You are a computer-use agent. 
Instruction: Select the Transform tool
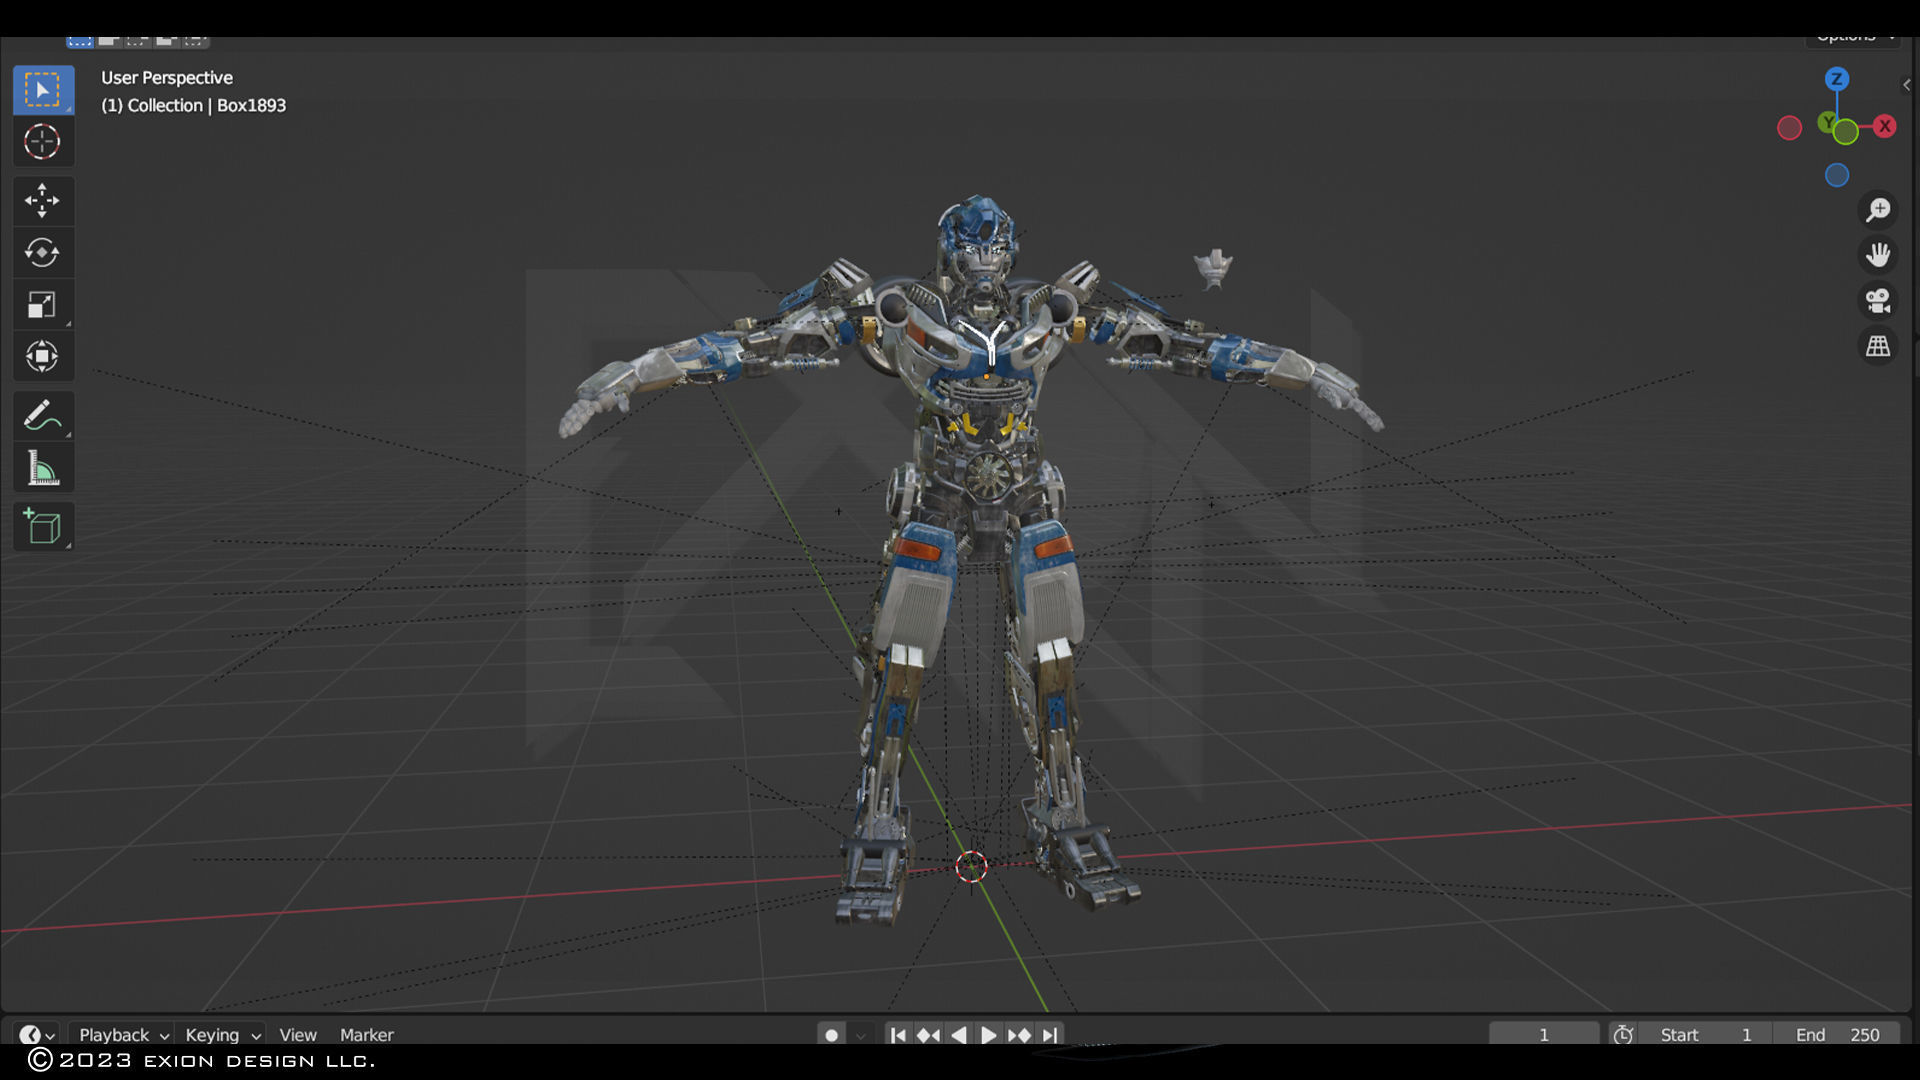(x=43, y=357)
